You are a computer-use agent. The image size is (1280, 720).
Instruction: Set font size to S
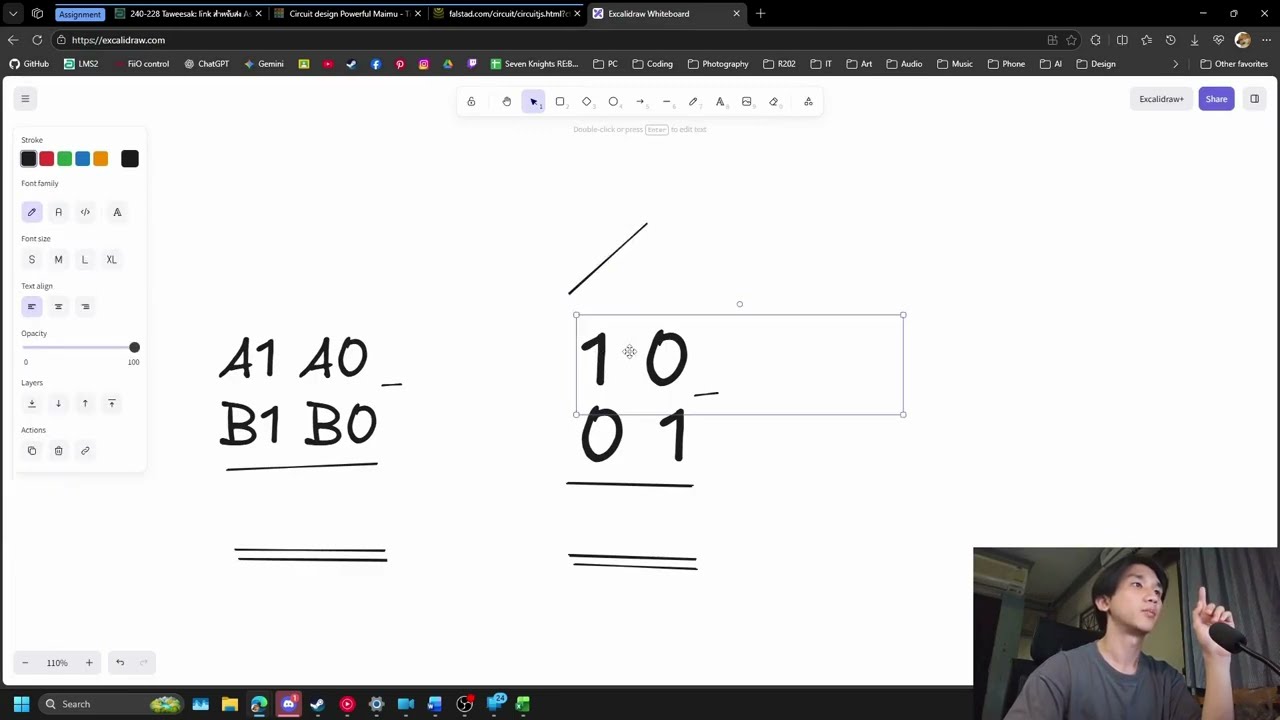[31, 260]
